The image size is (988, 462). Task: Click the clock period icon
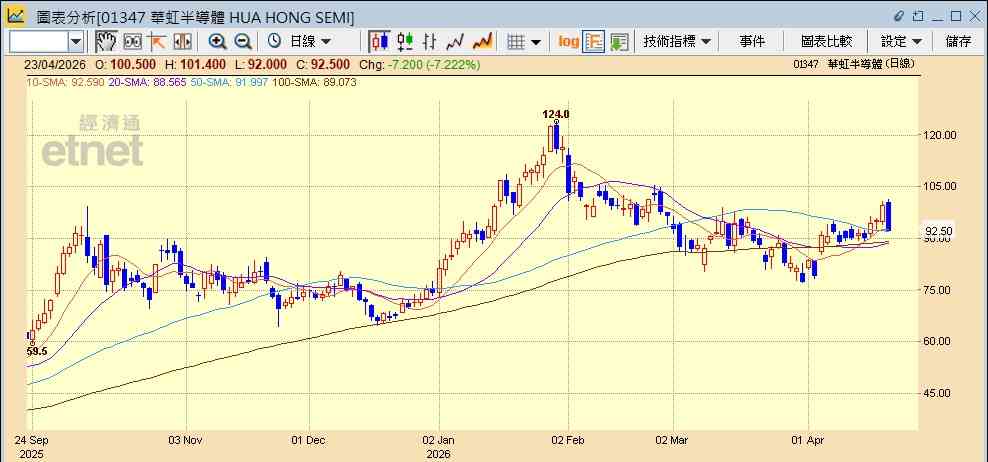coord(274,42)
